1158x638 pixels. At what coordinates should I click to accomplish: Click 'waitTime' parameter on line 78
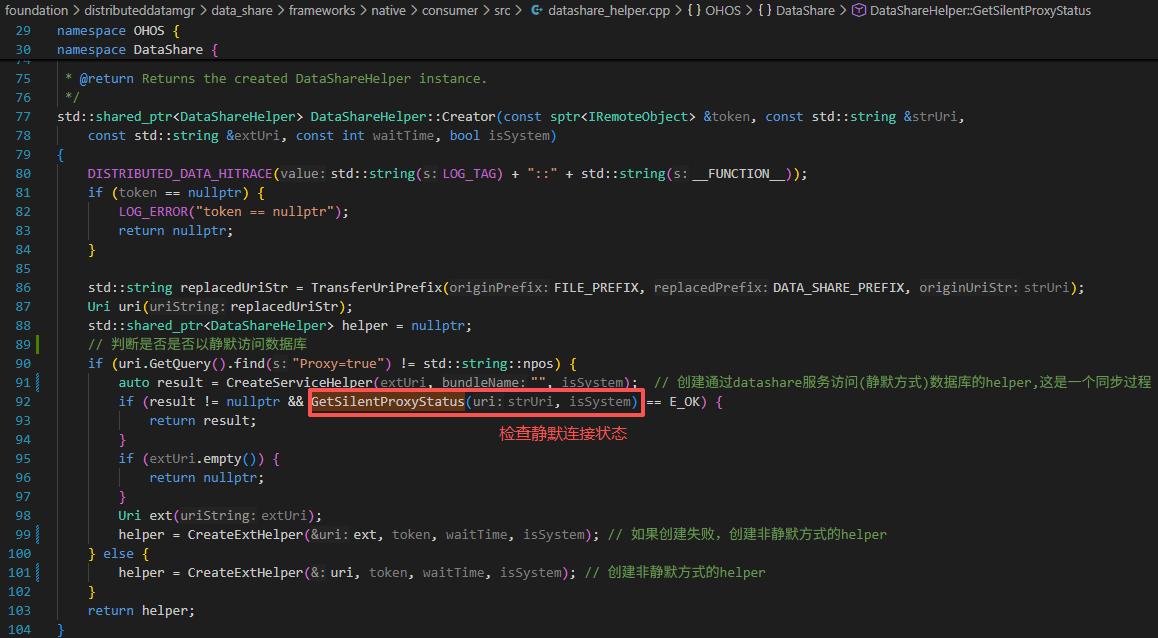(x=403, y=136)
